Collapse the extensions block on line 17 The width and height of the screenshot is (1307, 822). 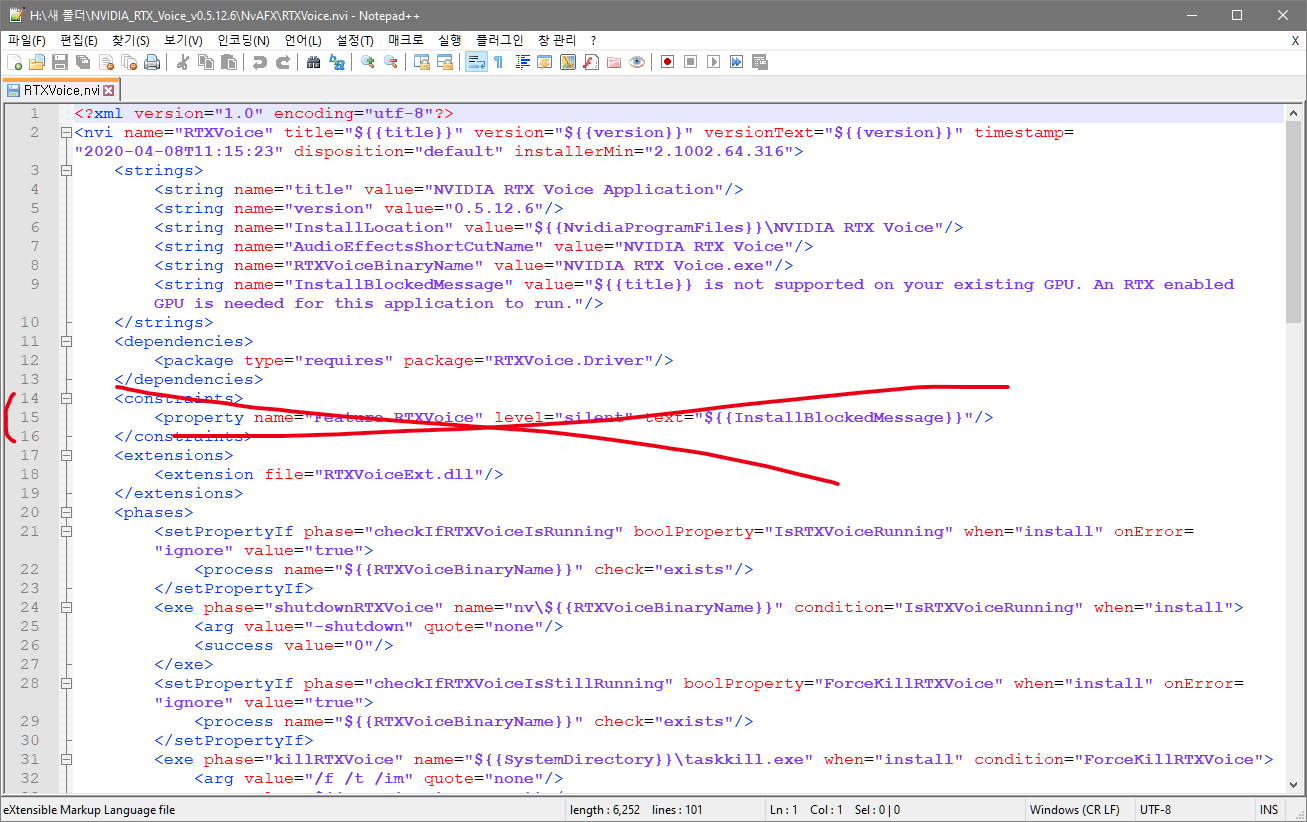point(66,455)
